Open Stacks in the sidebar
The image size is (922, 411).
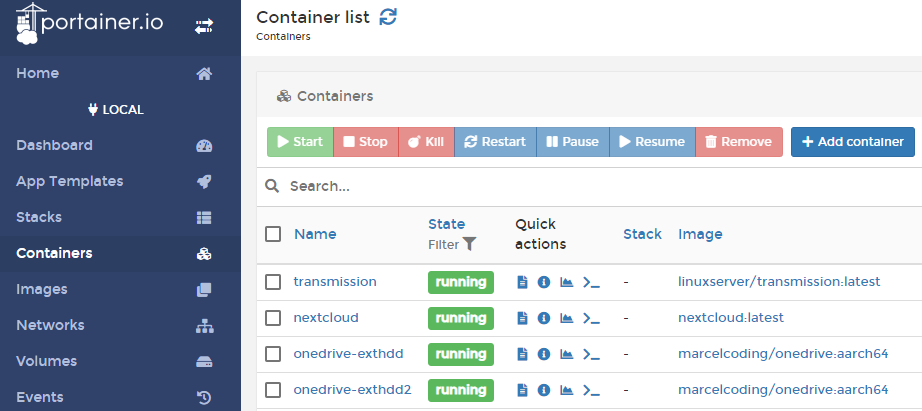[39, 217]
